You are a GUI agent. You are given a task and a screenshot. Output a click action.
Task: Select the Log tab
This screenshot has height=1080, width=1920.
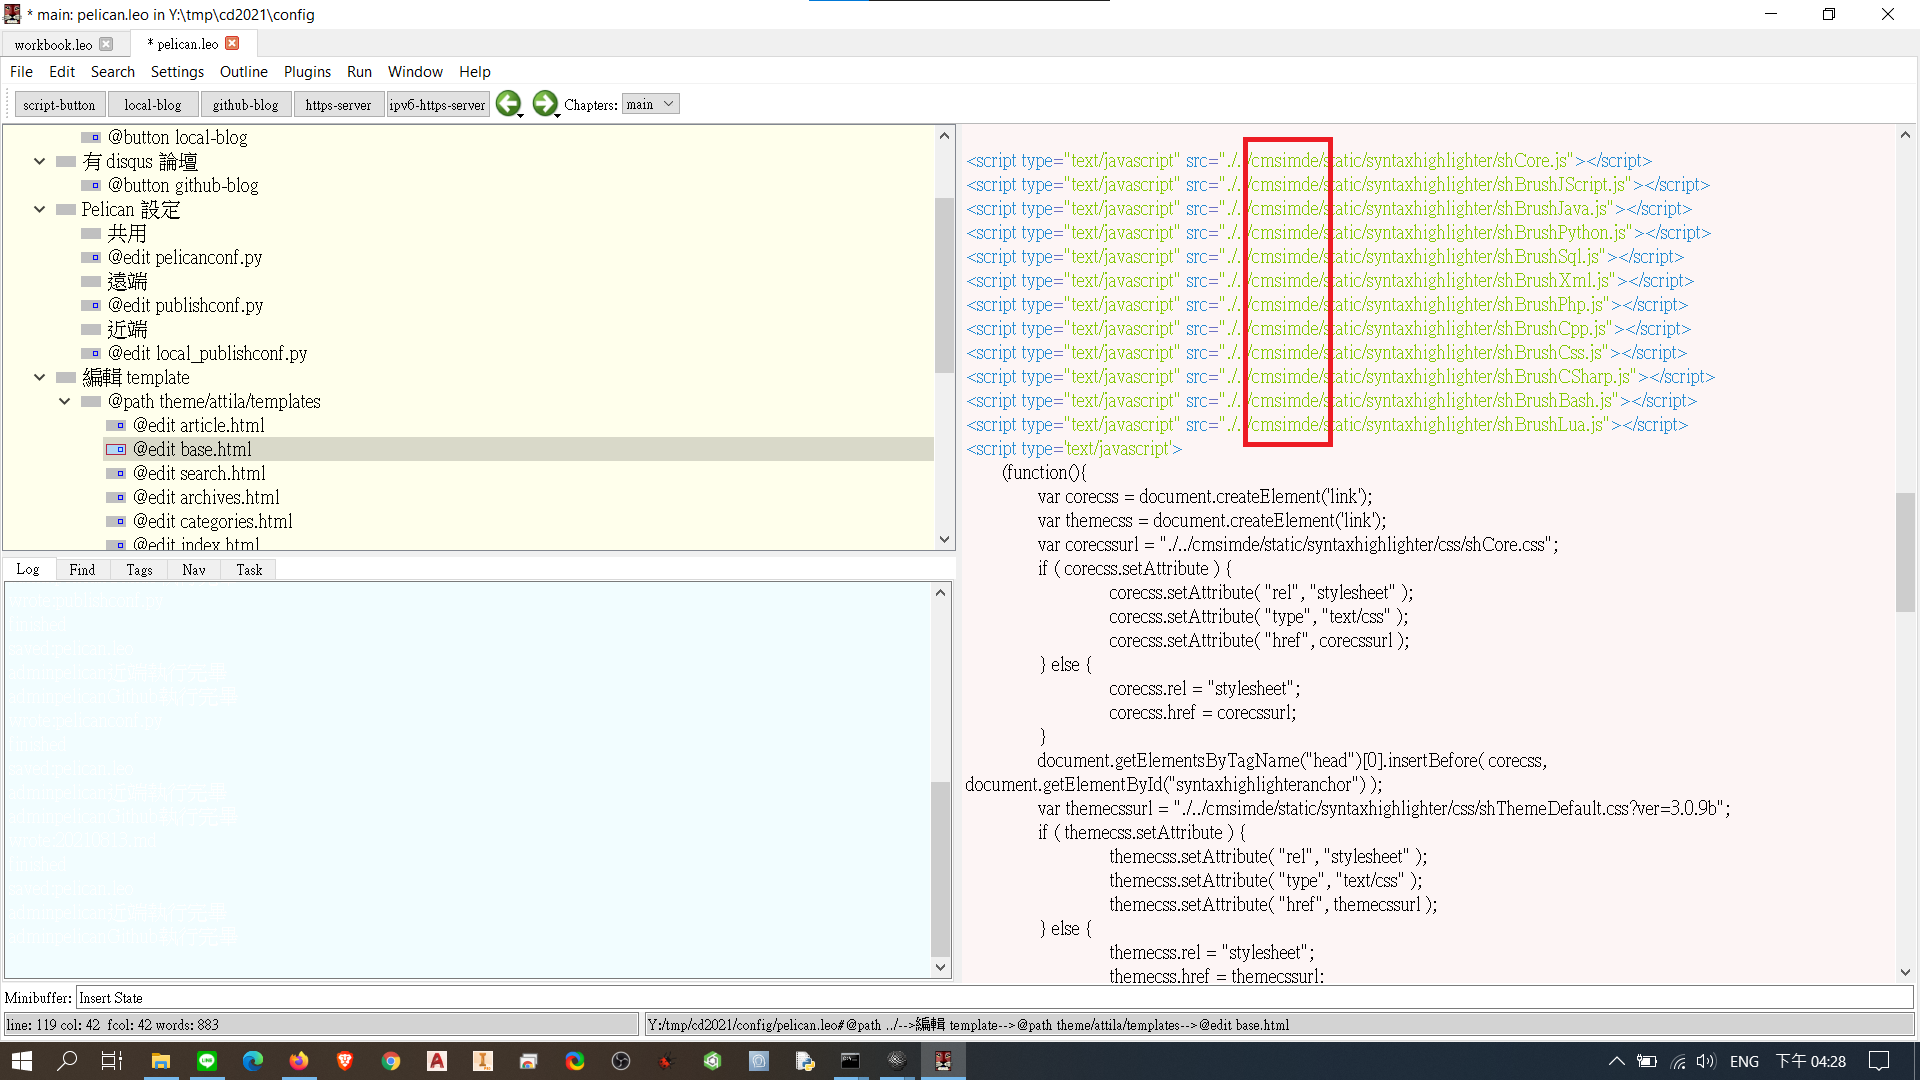coord(28,569)
